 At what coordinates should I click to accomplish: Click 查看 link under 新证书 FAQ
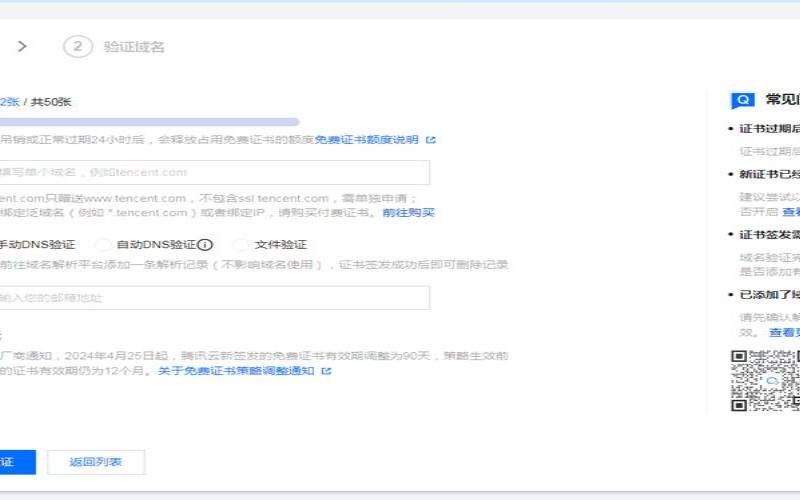click(791, 211)
